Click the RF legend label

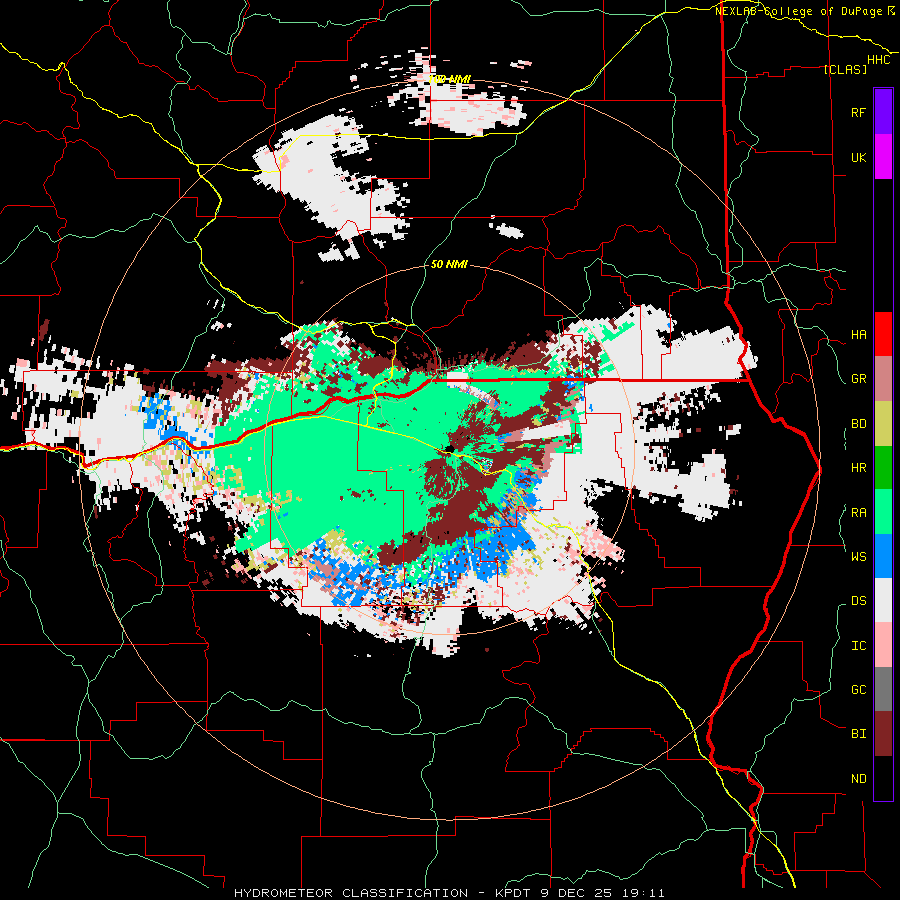(x=858, y=113)
